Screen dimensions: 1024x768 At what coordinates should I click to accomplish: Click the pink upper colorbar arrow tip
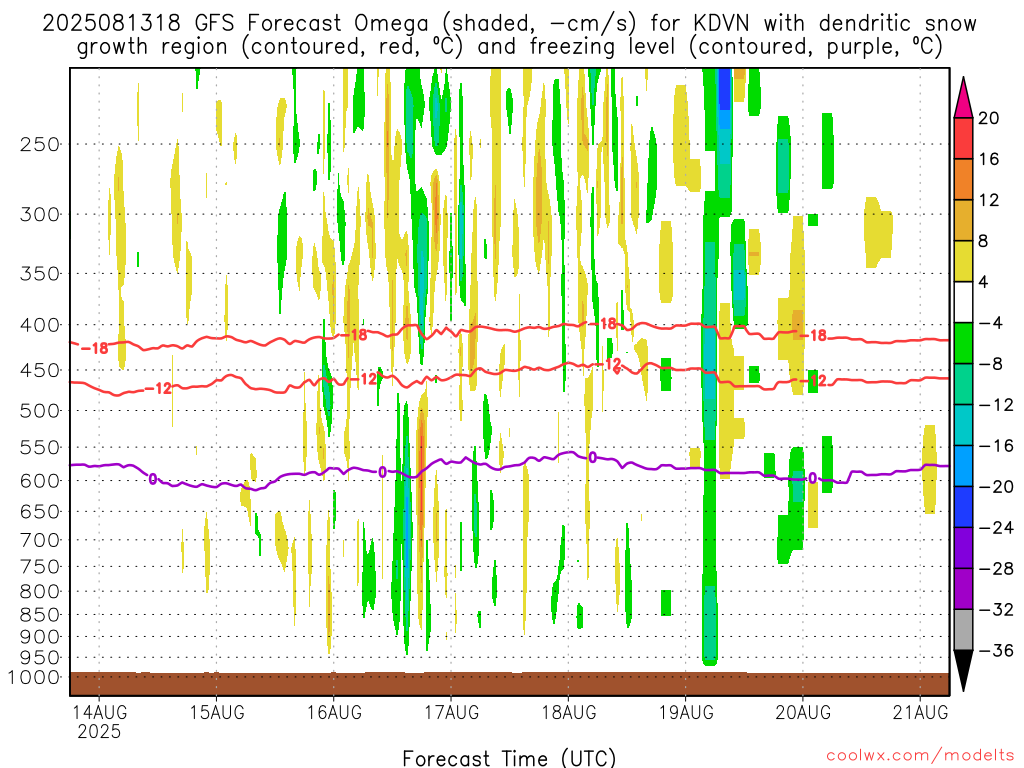pos(963,98)
